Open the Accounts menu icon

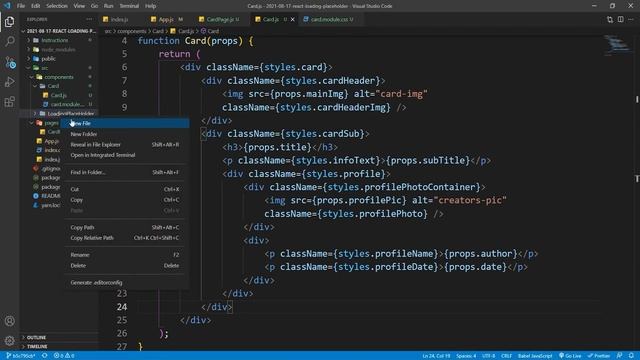9,321
